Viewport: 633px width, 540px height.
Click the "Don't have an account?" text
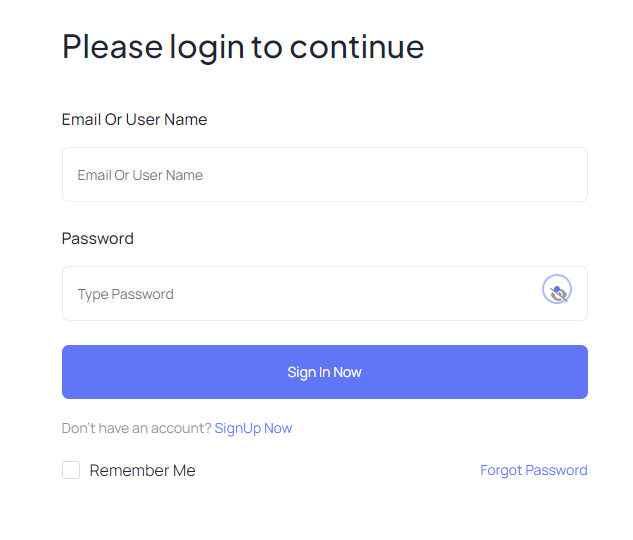[136, 428]
